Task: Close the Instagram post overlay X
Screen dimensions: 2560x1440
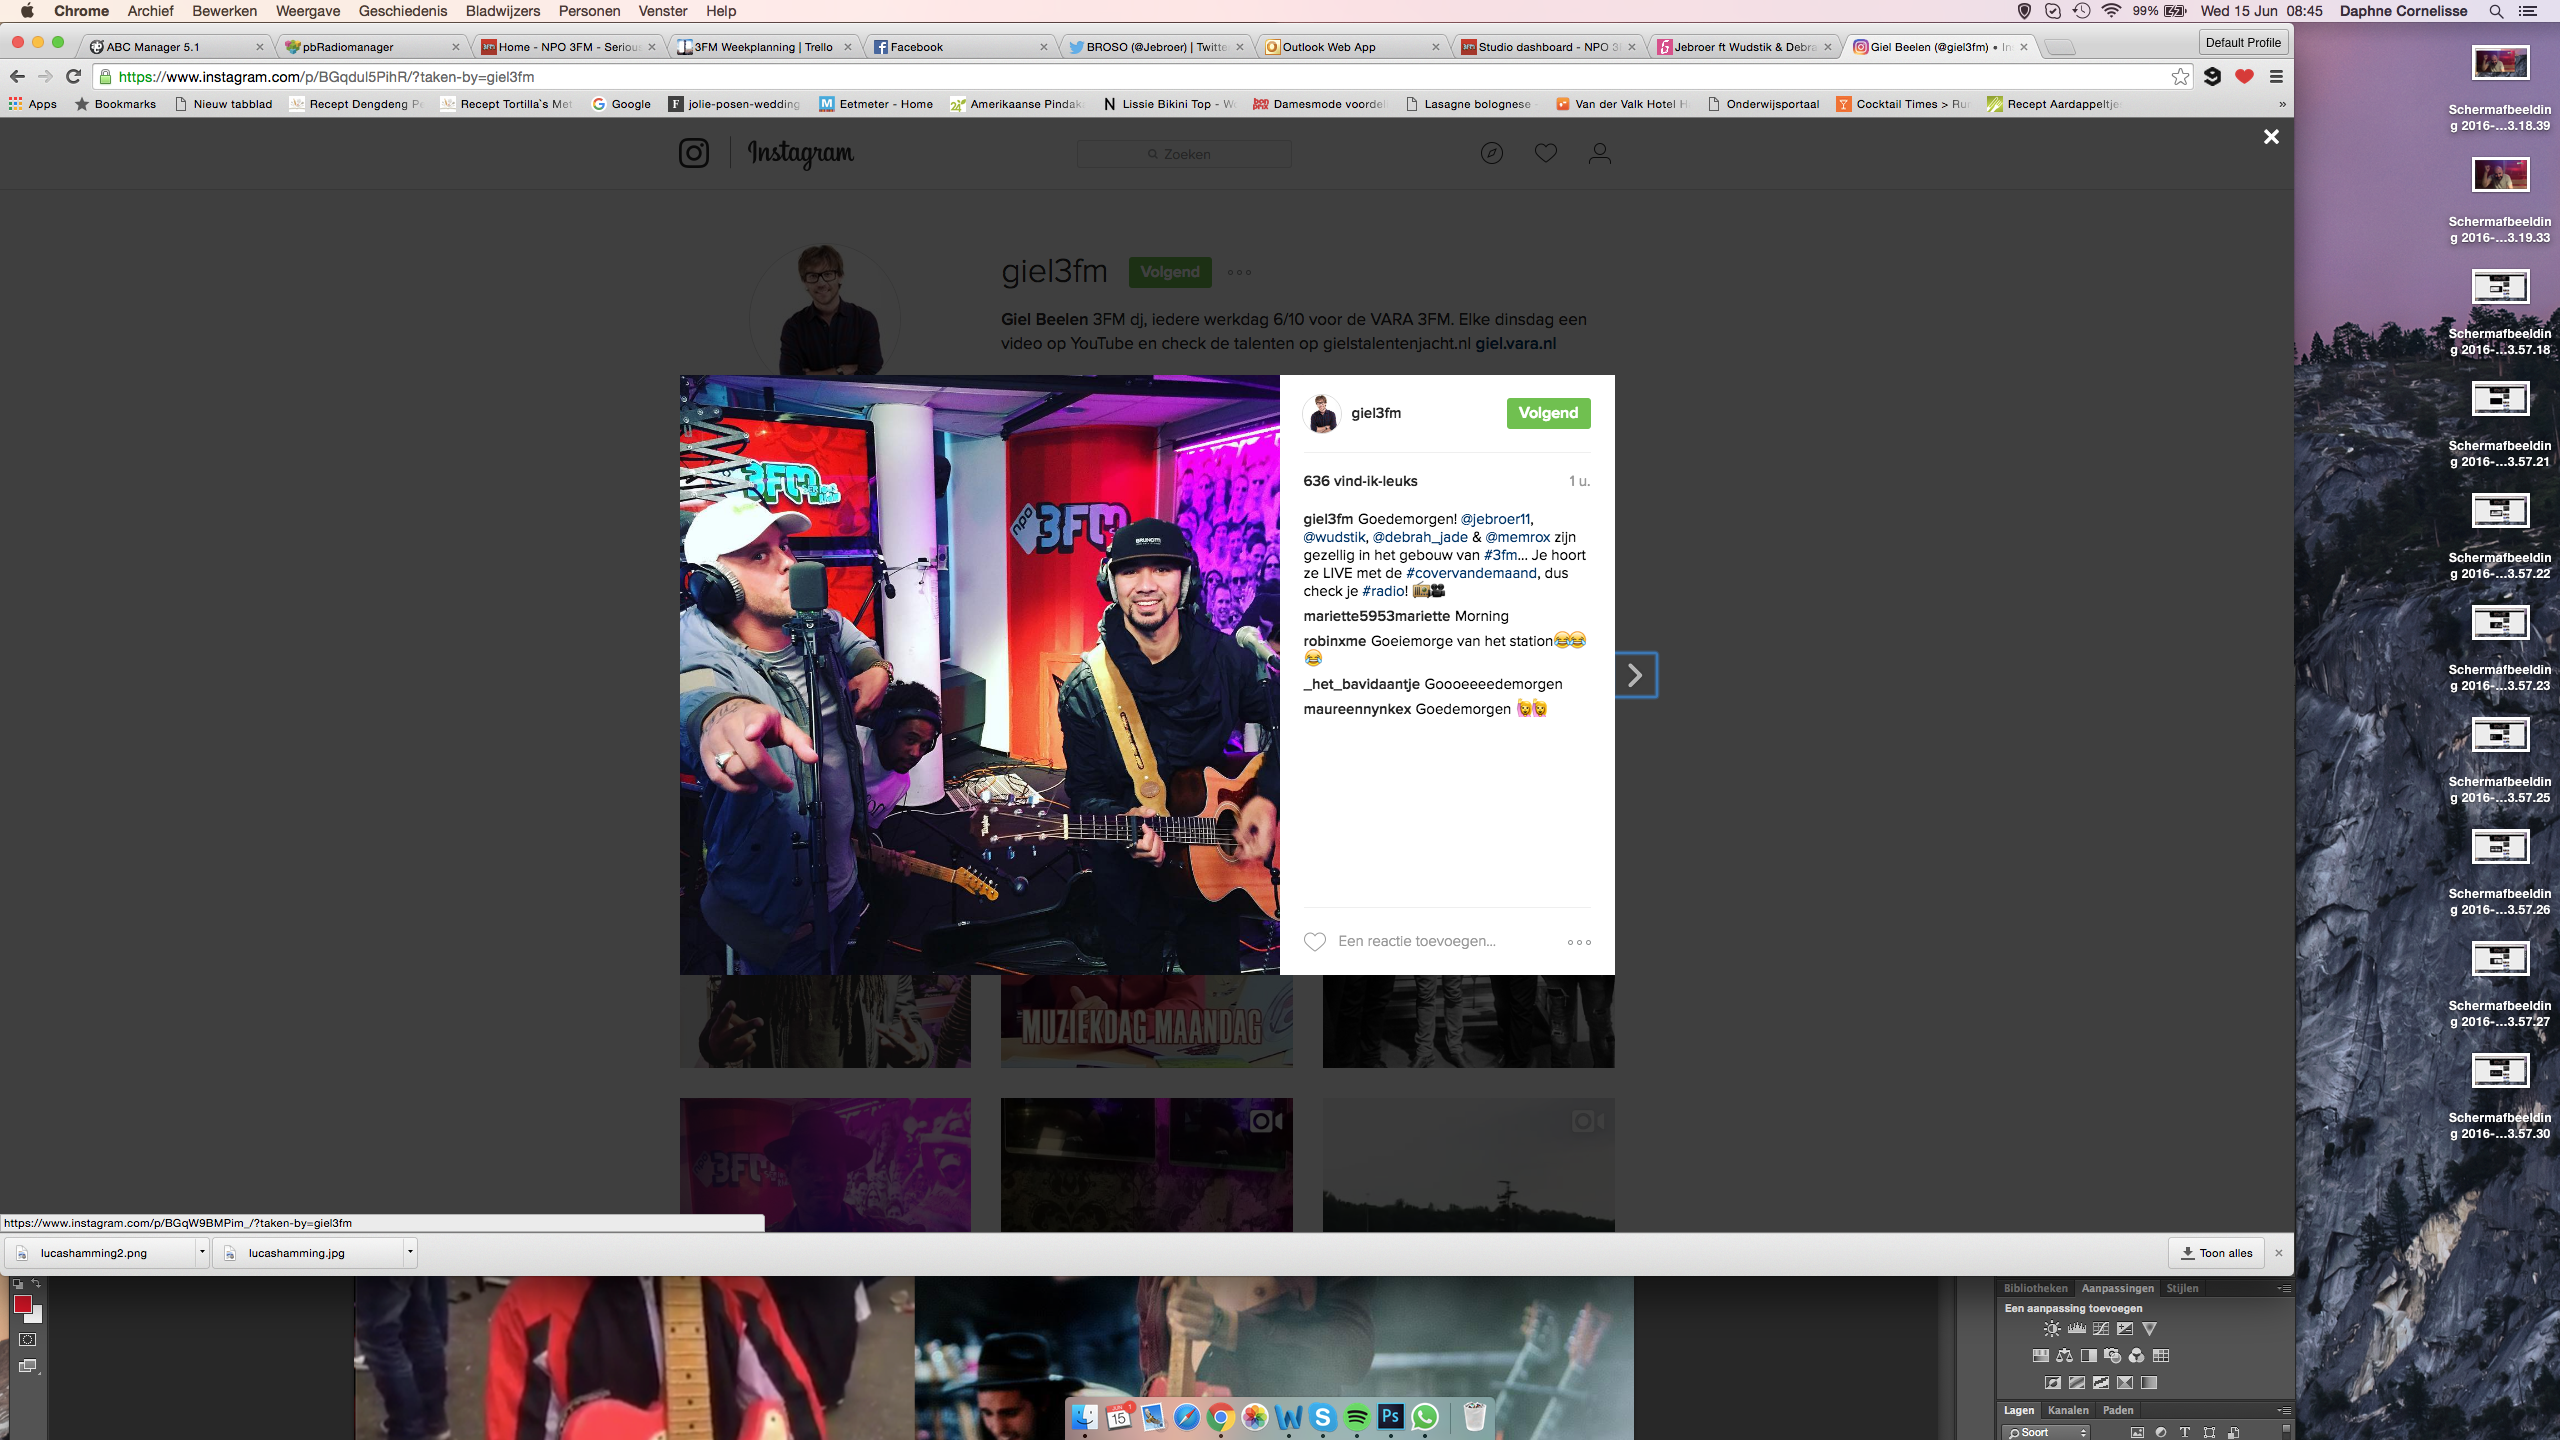Action: point(2271,137)
